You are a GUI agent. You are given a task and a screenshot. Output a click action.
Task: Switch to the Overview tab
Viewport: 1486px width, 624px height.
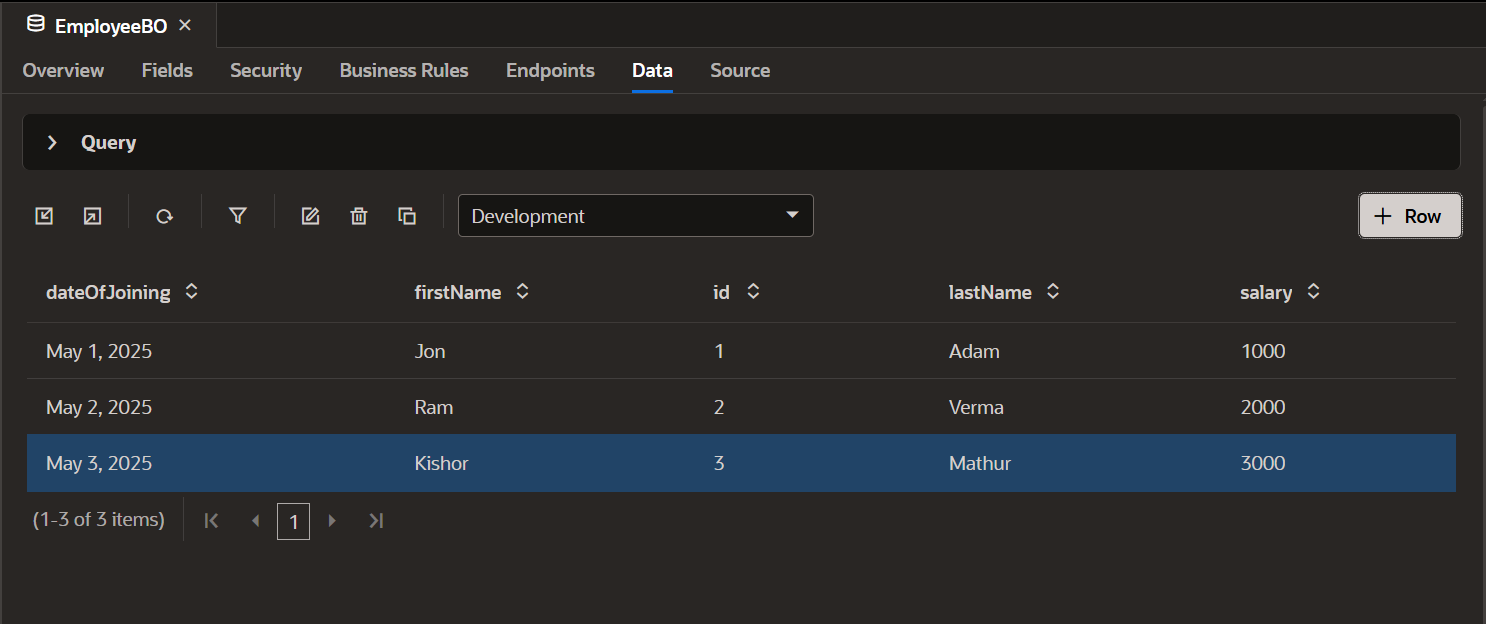(x=63, y=70)
